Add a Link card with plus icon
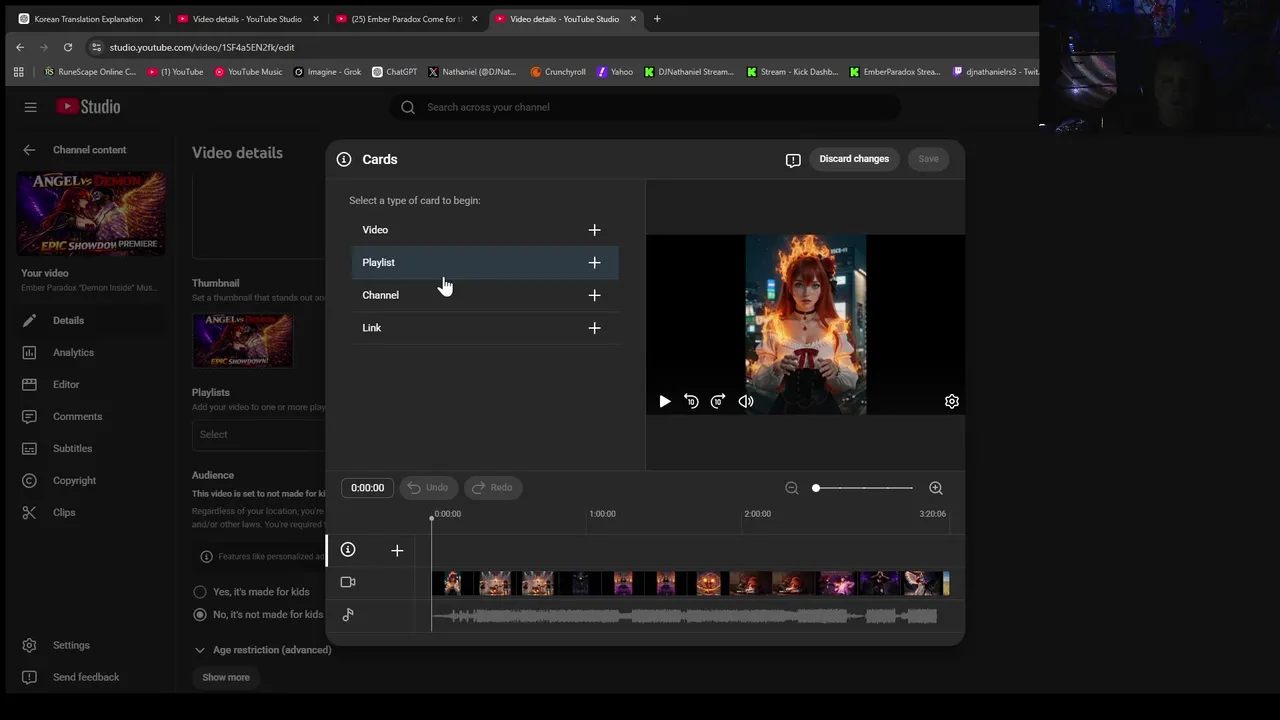1280x720 pixels. click(594, 328)
